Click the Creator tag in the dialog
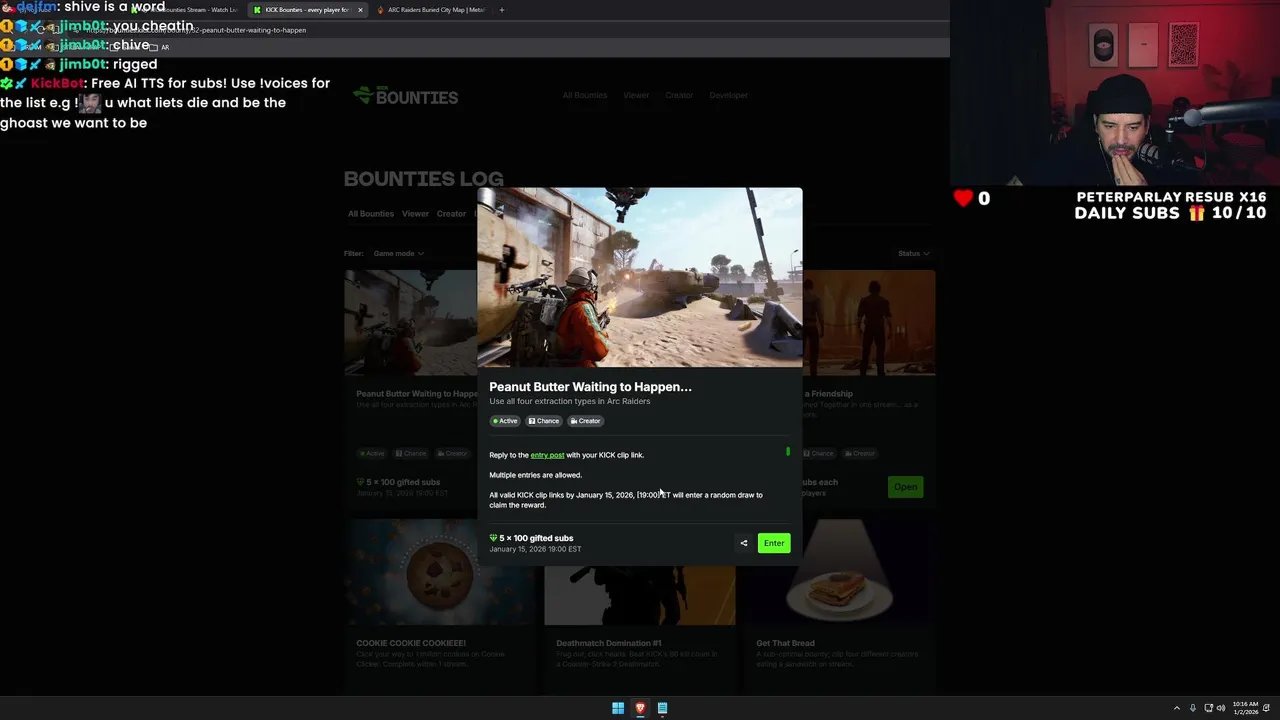This screenshot has width=1280, height=720. [x=586, y=421]
